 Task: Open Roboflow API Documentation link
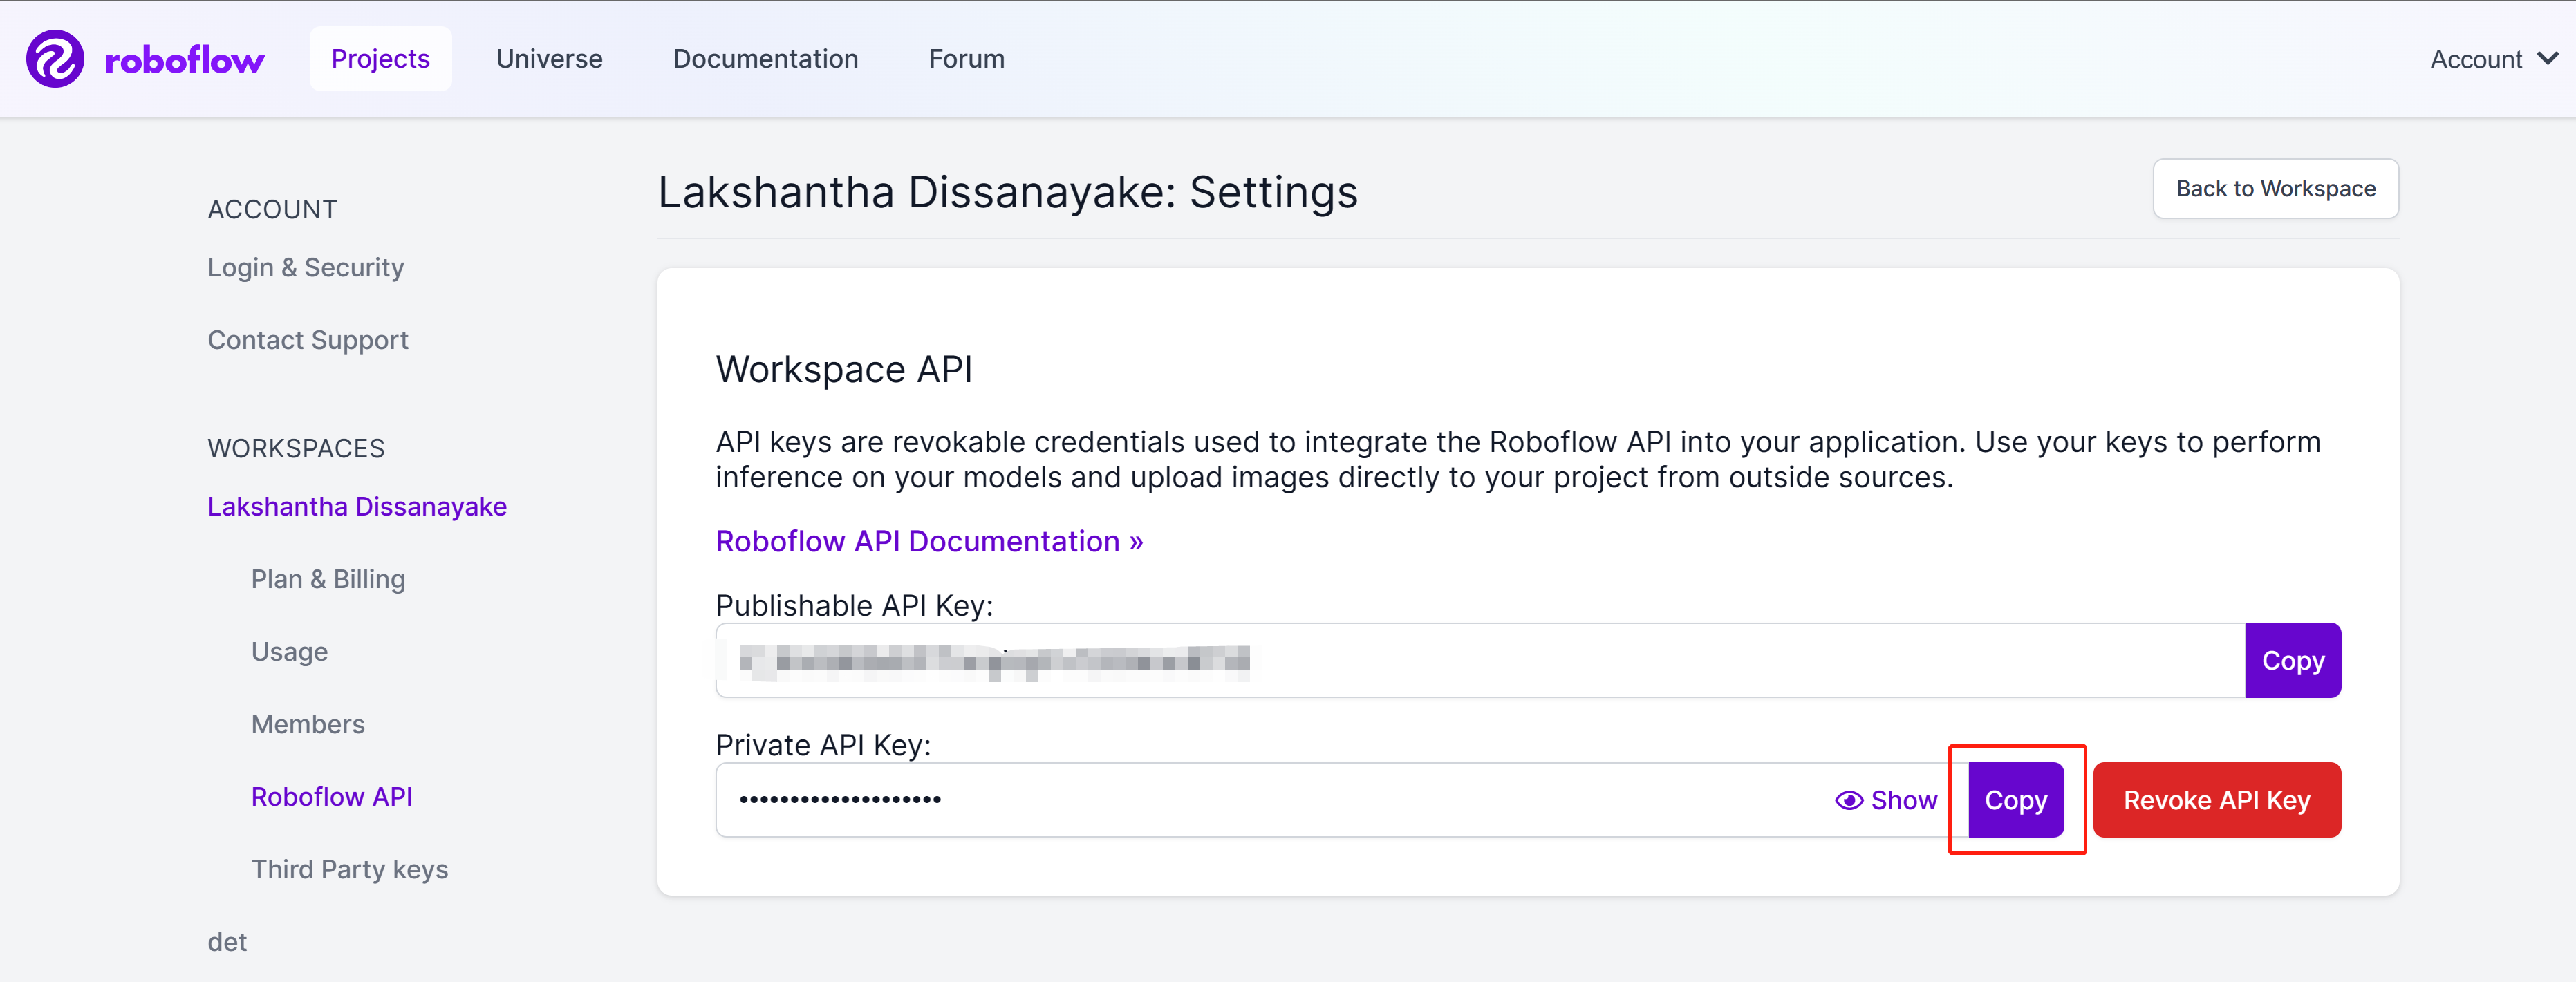pyautogui.click(x=929, y=541)
